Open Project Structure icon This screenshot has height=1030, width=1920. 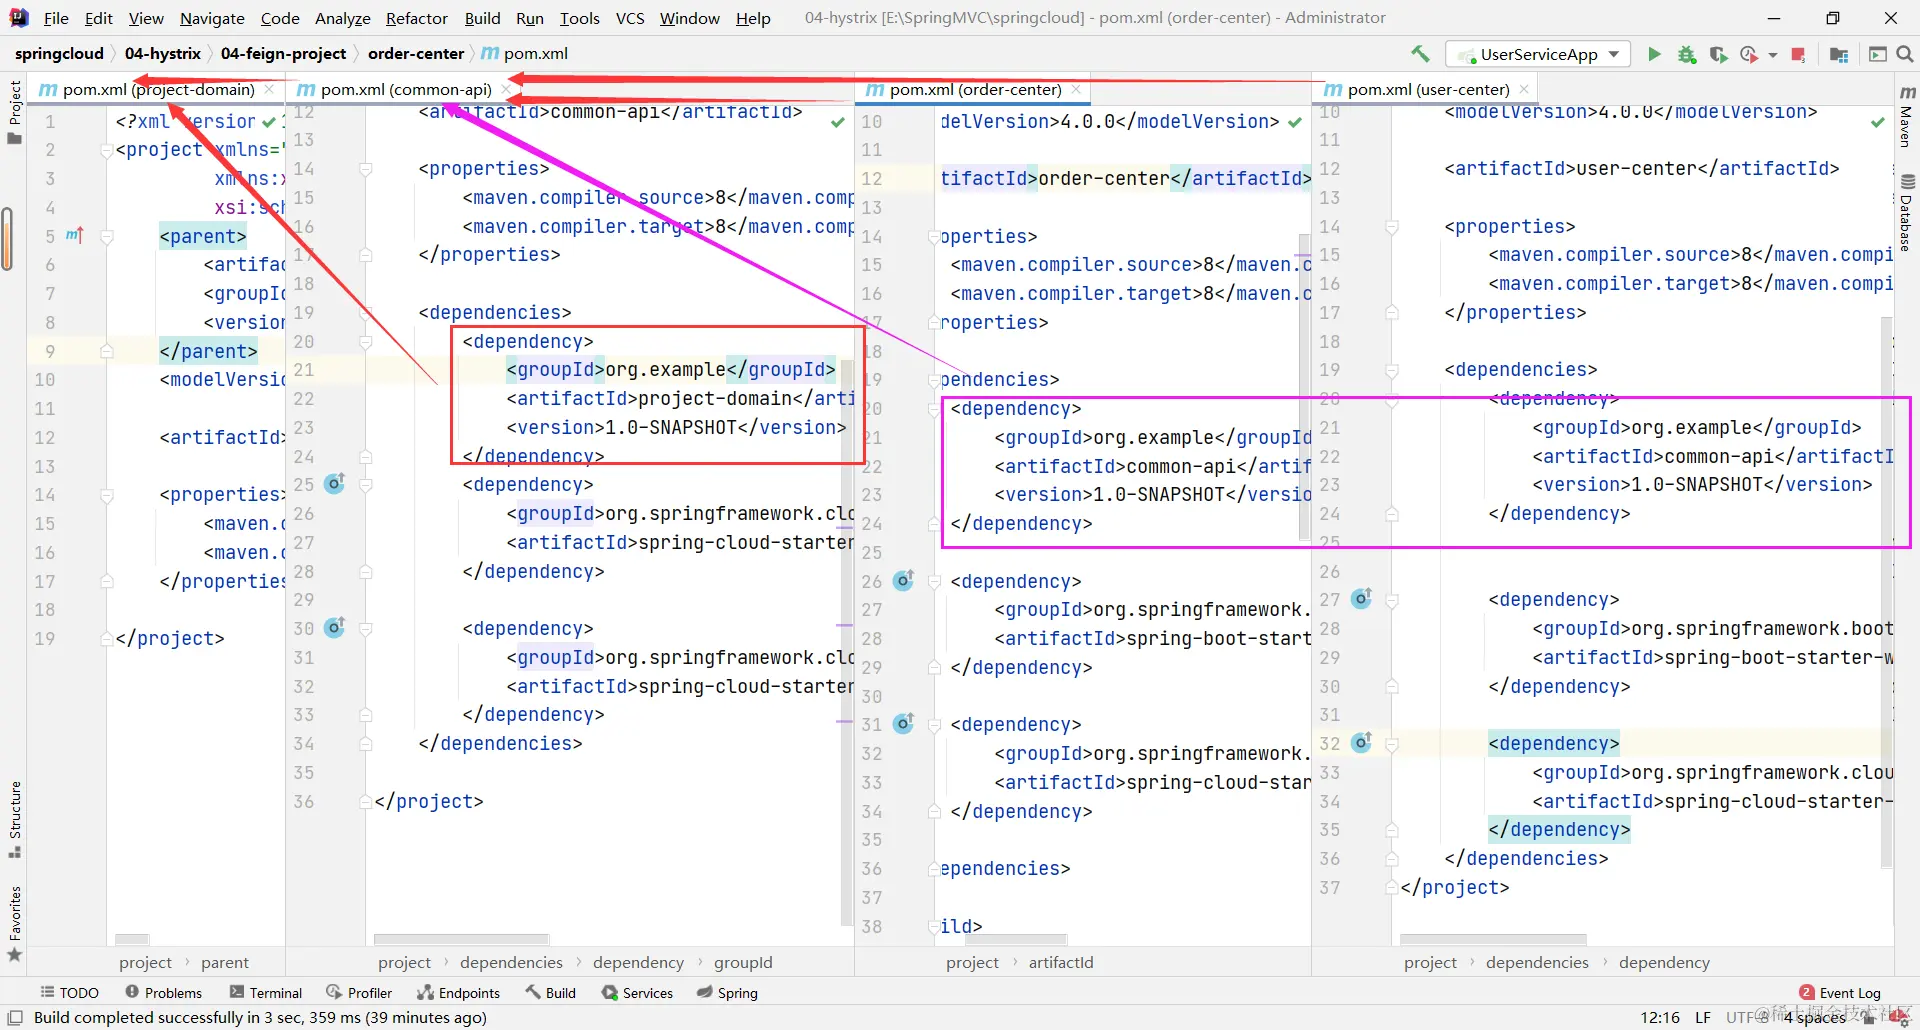1838,54
